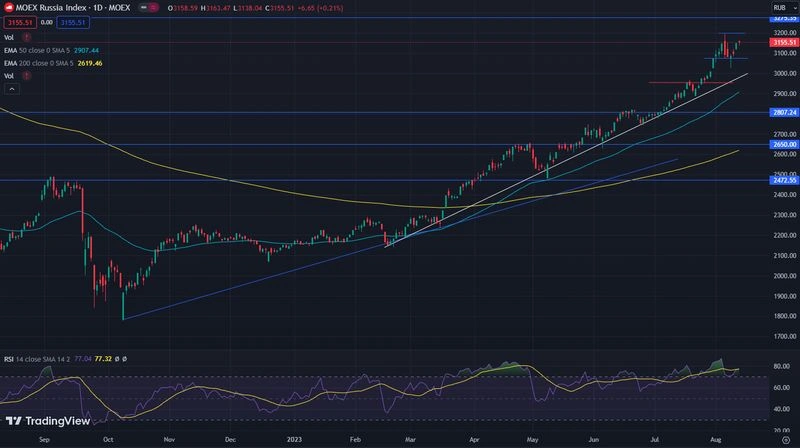The width and height of the screenshot is (800, 448).
Task: Open the RUB currency dropdown
Action: click(x=784, y=8)
